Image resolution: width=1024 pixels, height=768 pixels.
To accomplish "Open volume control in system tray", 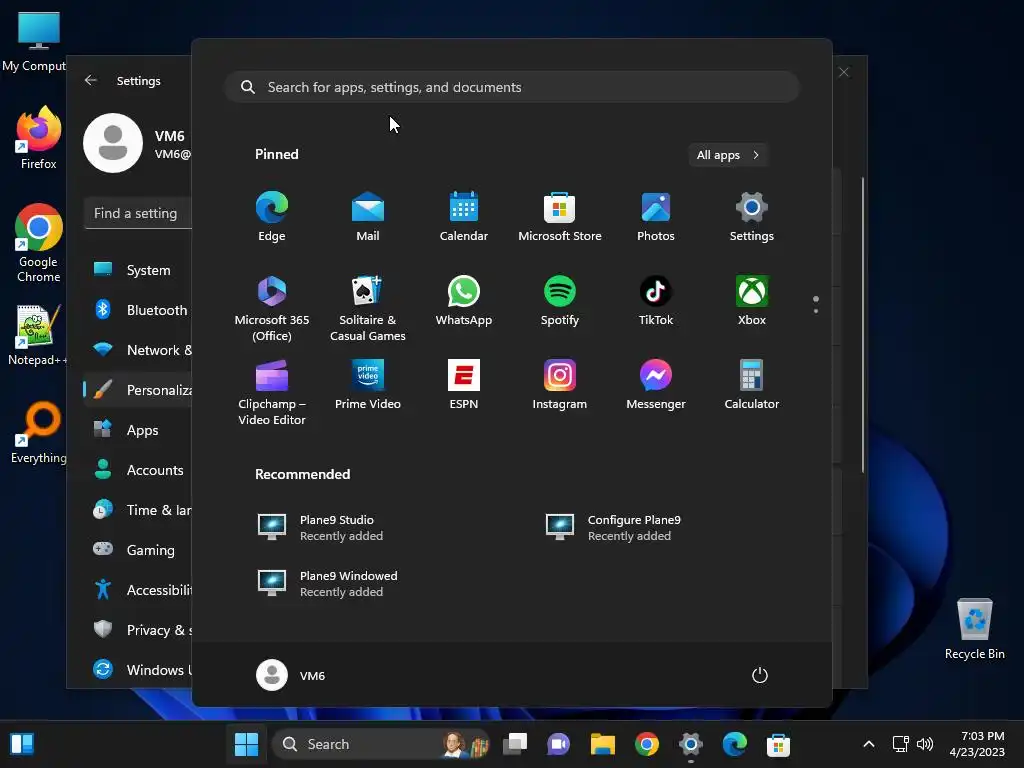I will coord(925,744).
